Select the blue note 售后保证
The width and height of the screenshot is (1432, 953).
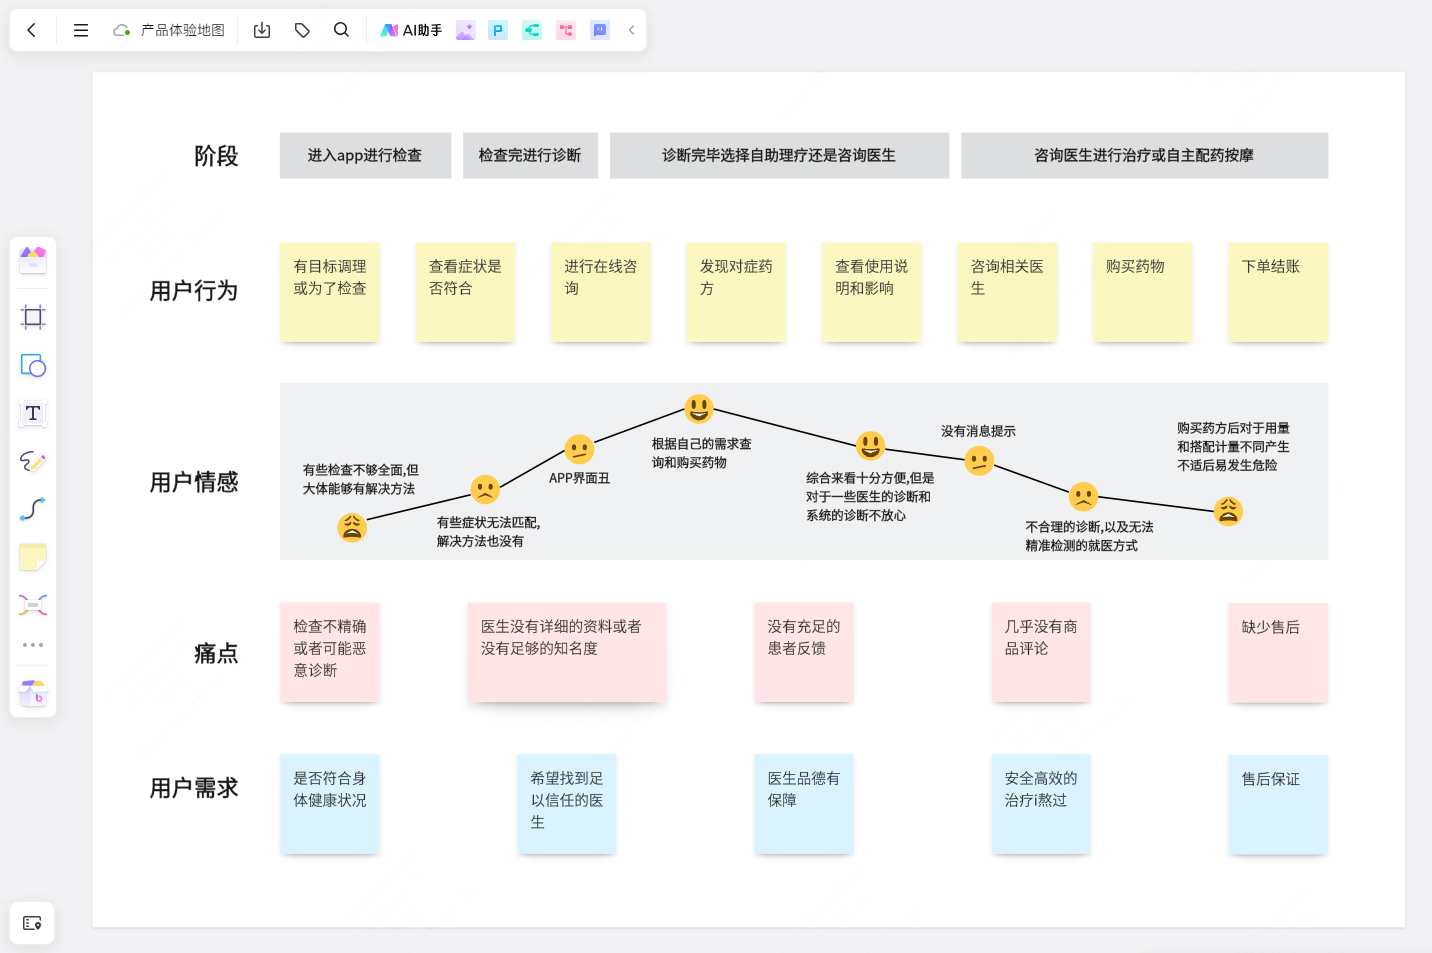click(x=1278, y=804)
